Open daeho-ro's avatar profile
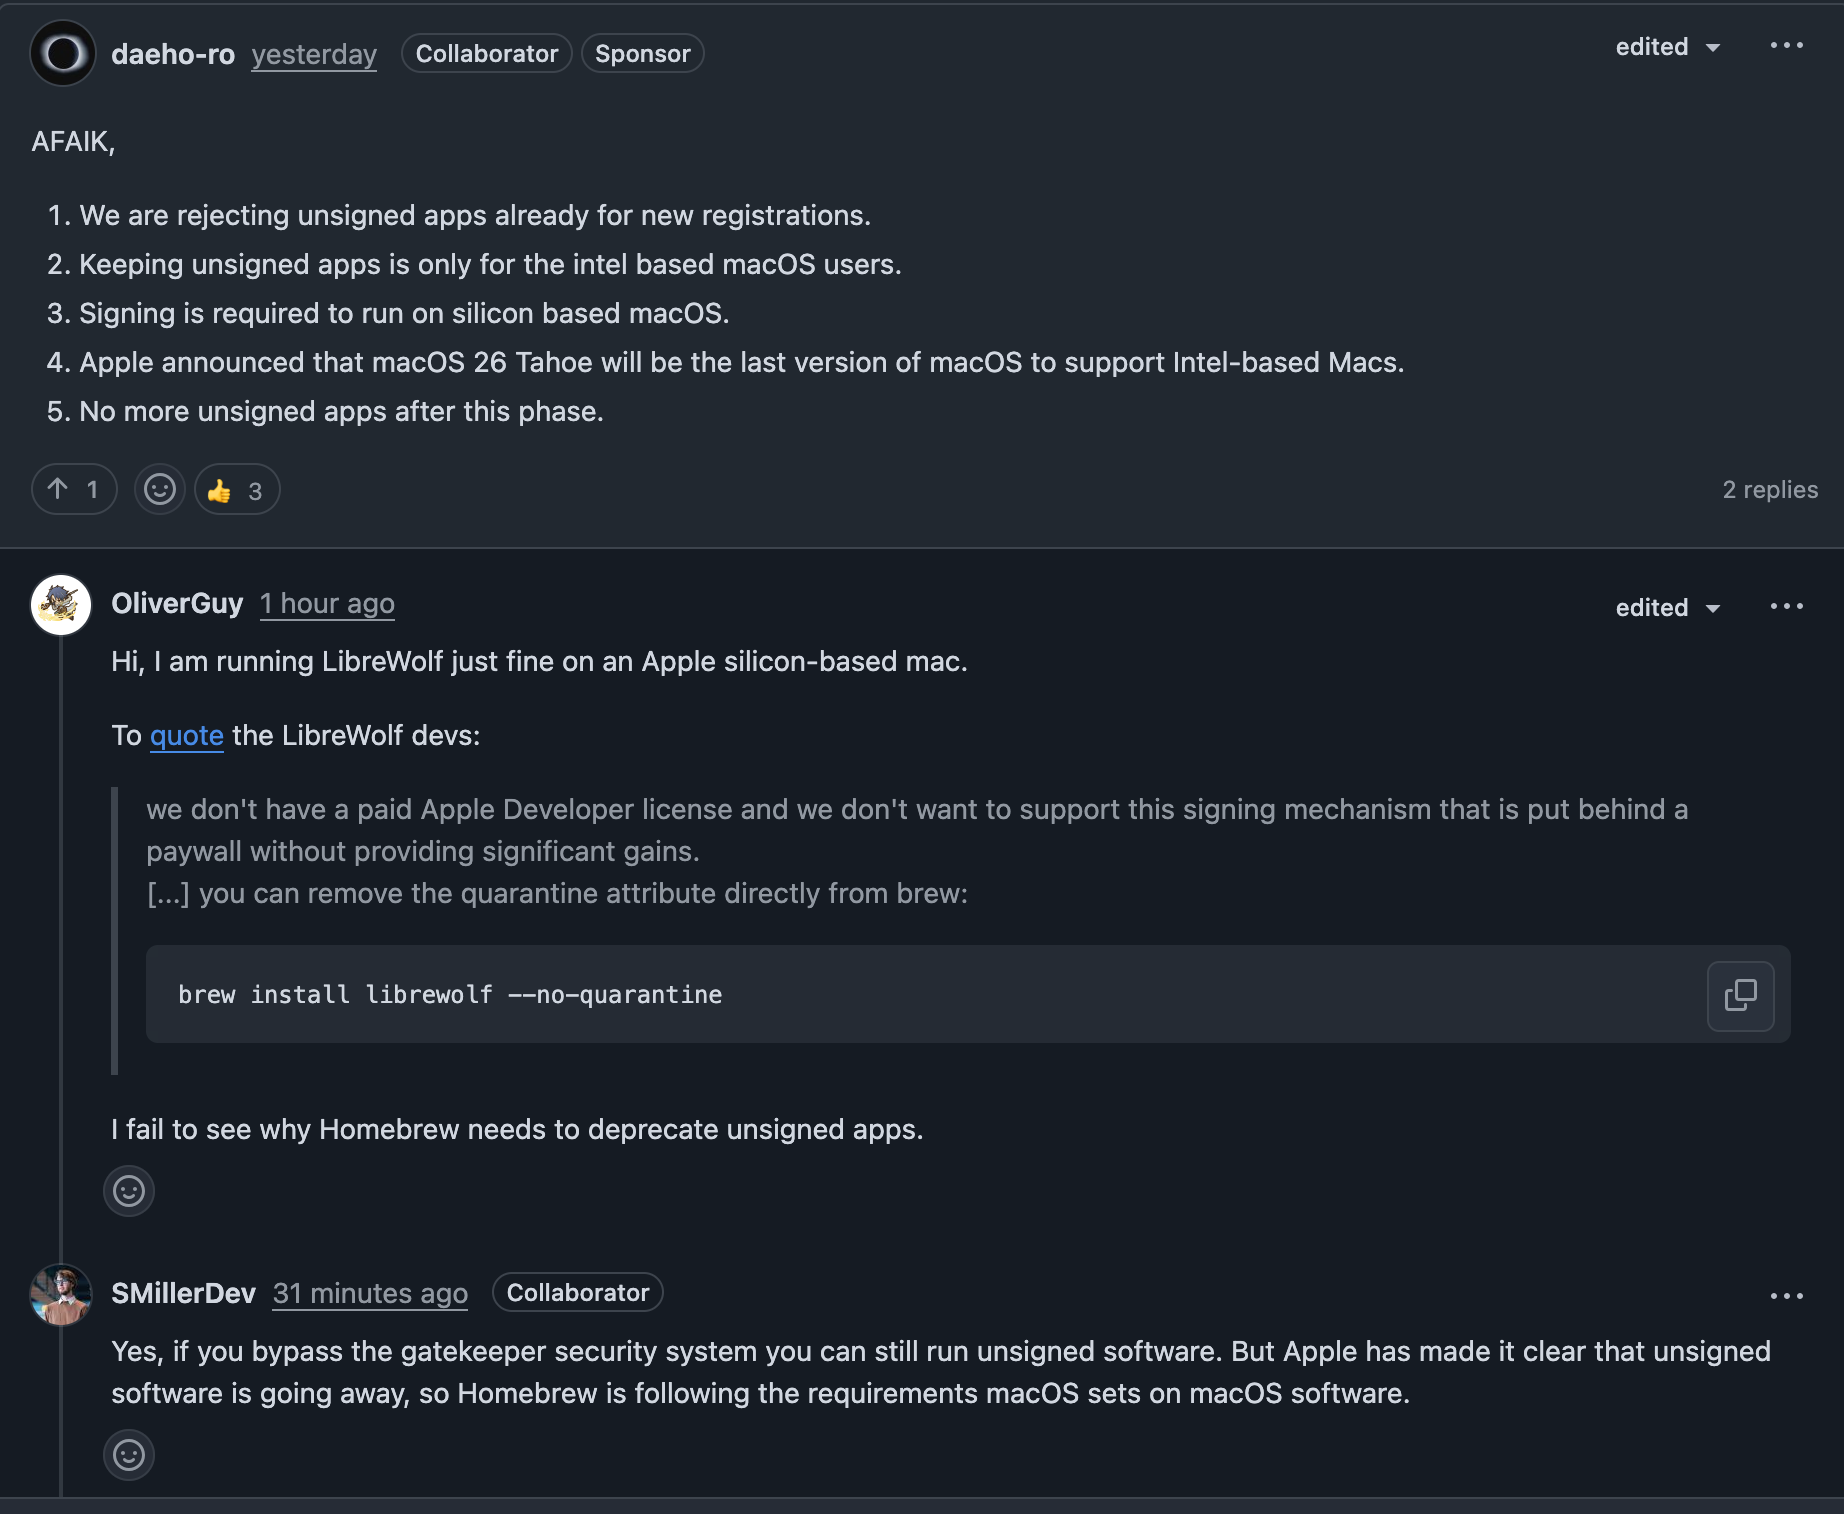The image size is (1844, 1514). [63, 53]
